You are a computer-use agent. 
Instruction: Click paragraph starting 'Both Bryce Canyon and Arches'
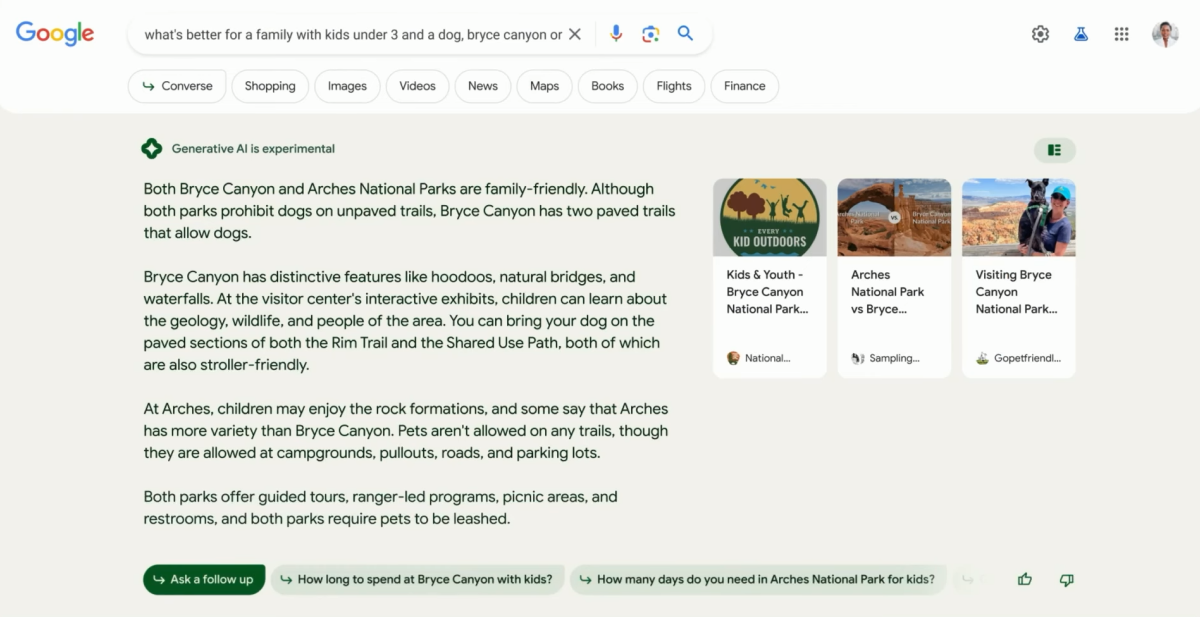409,211
